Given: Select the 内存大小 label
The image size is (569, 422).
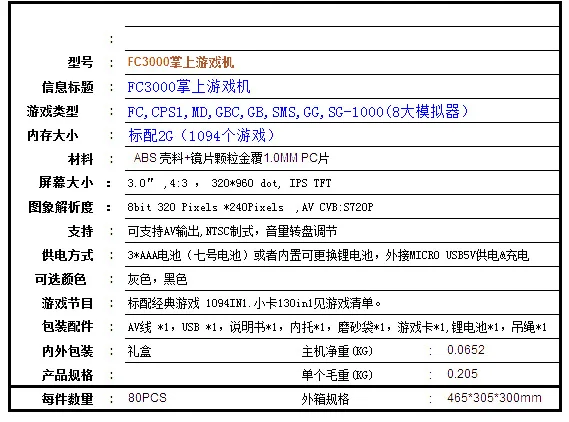Looking at the screenshot, I should click(x=52, y=135).
